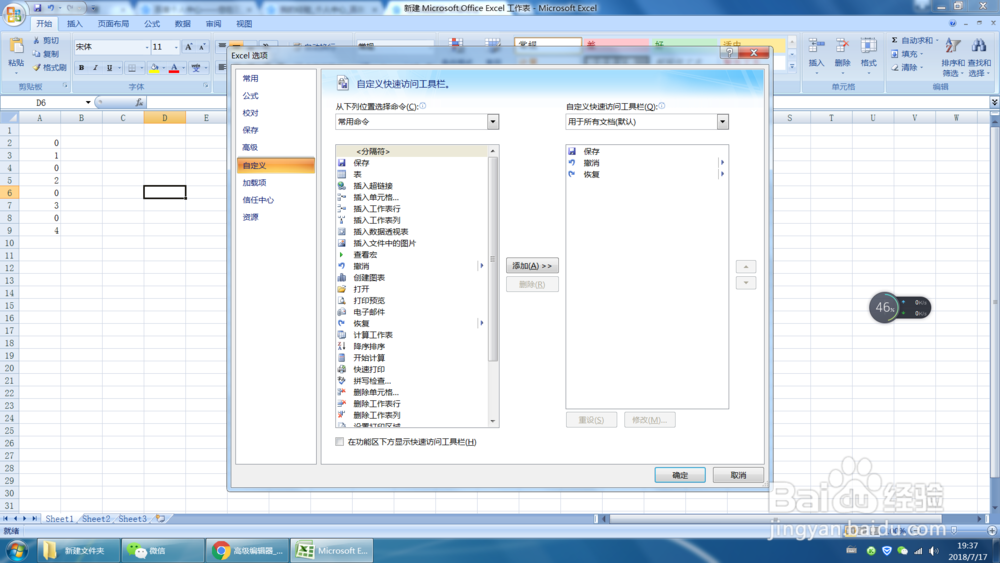Switch to the 校对 options category
Screen dimensions: 1000x563
[x=276, y=113]
